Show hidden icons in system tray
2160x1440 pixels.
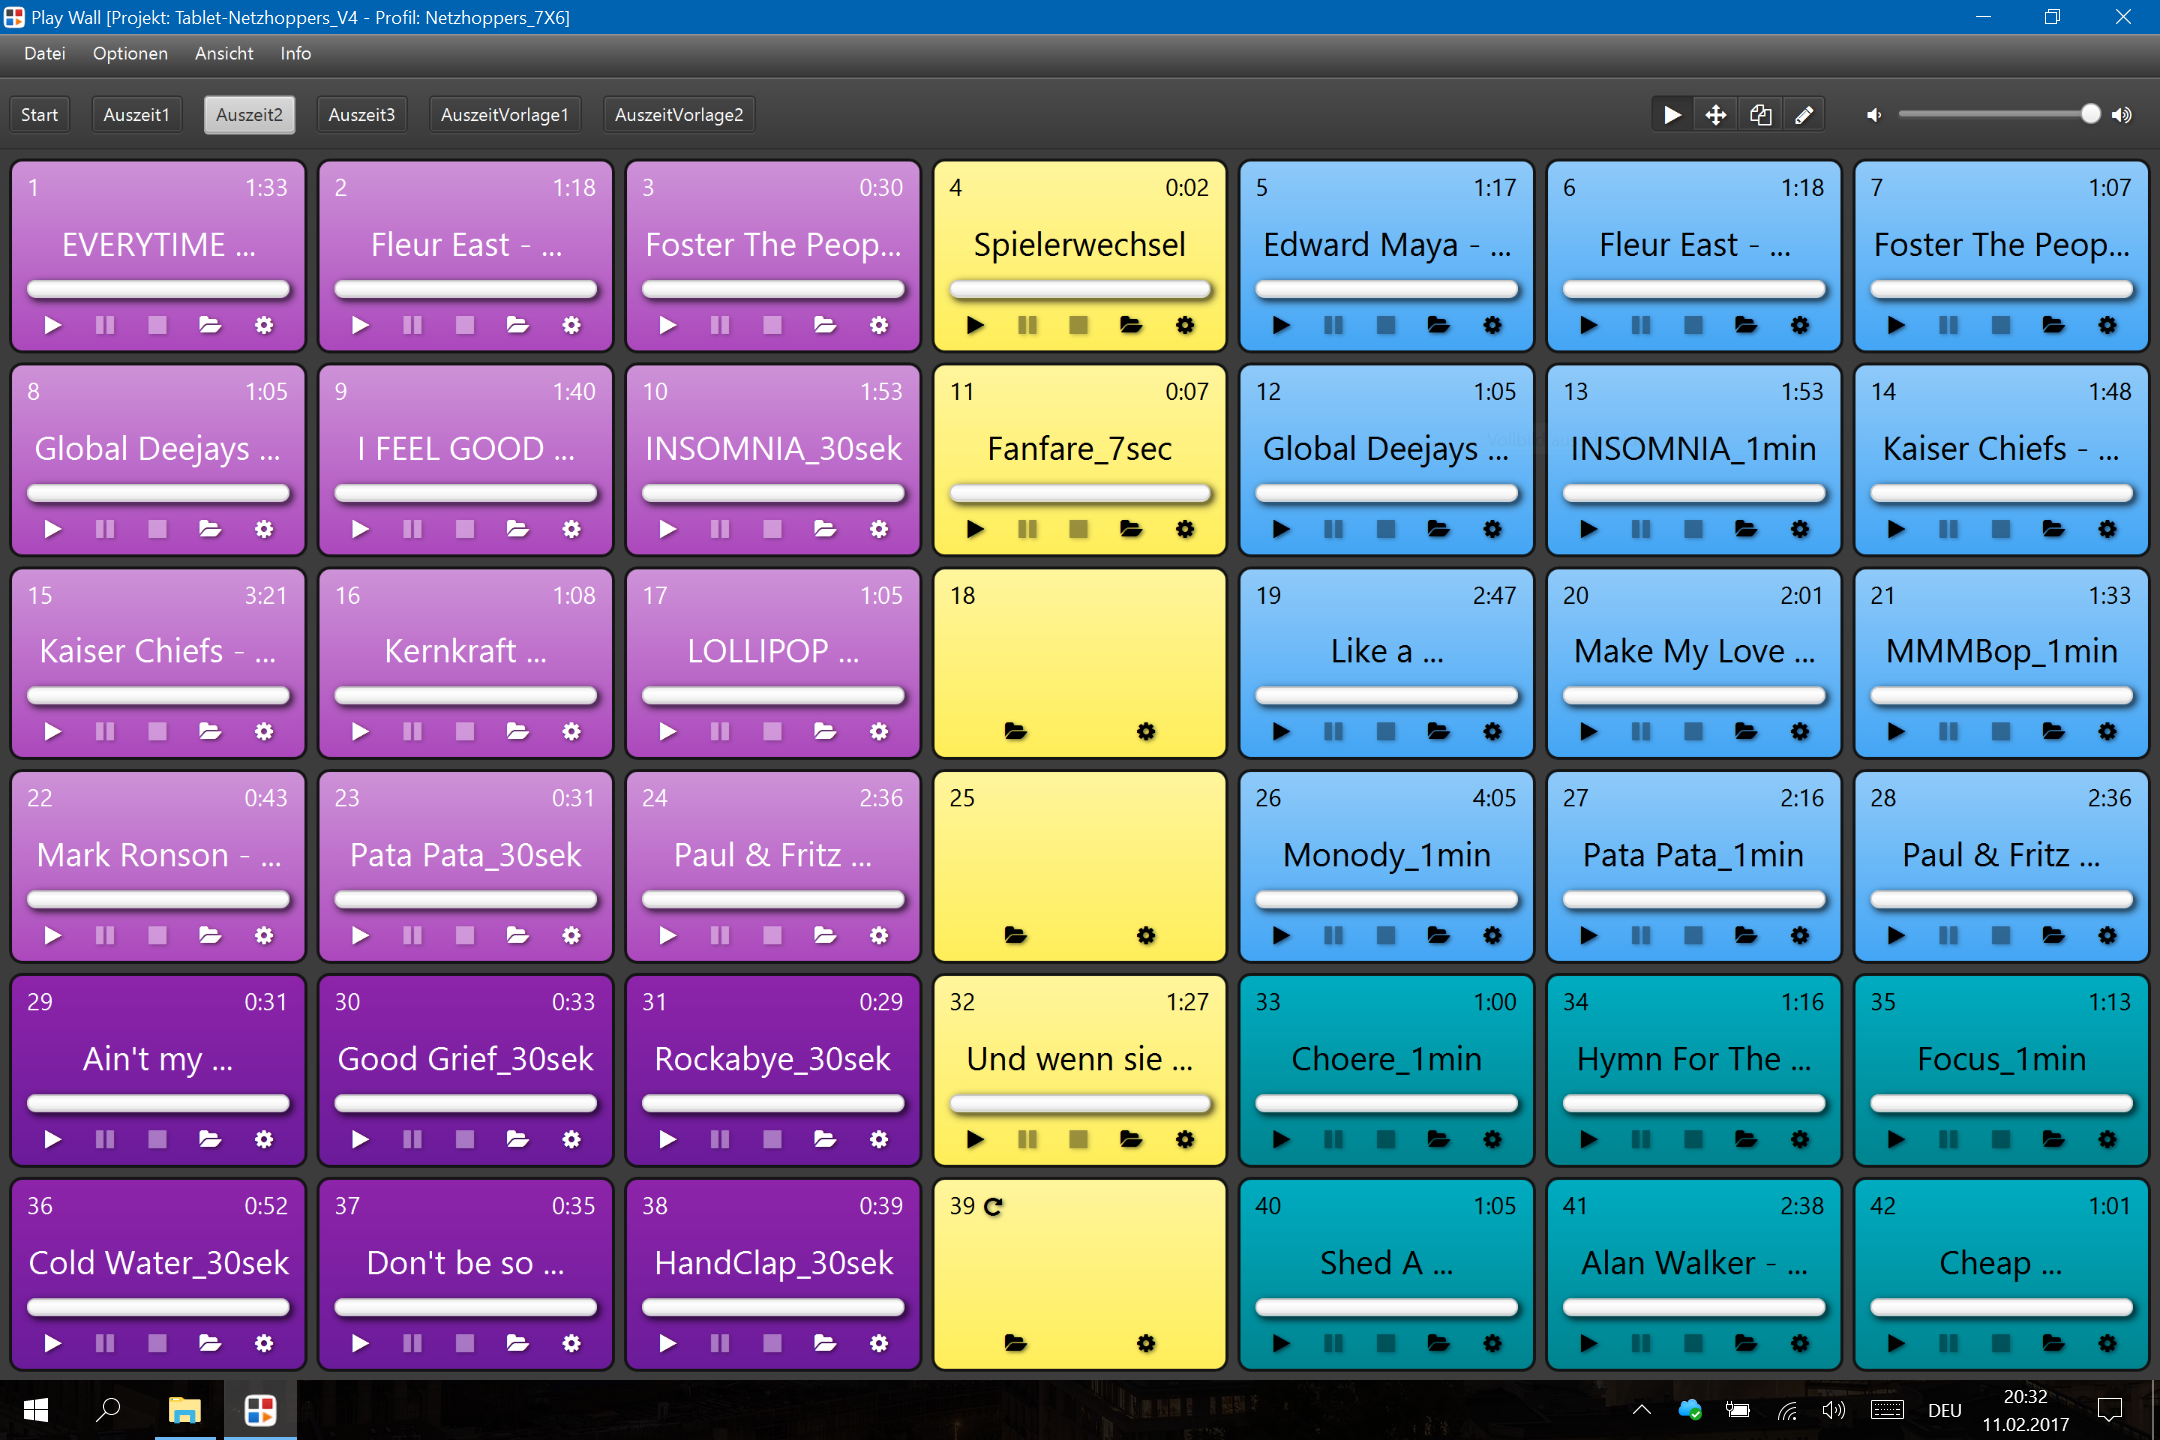coord(1641,1411)
